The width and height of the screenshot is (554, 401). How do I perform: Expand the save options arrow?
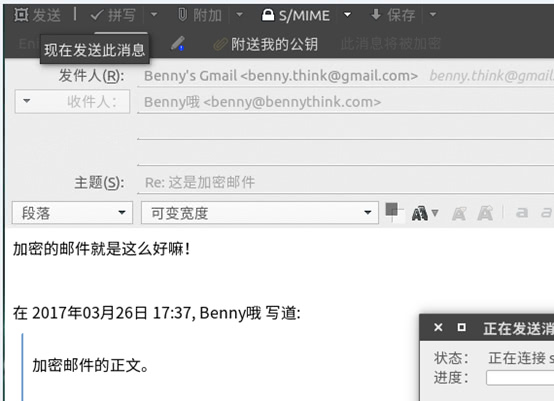[433, 15]
